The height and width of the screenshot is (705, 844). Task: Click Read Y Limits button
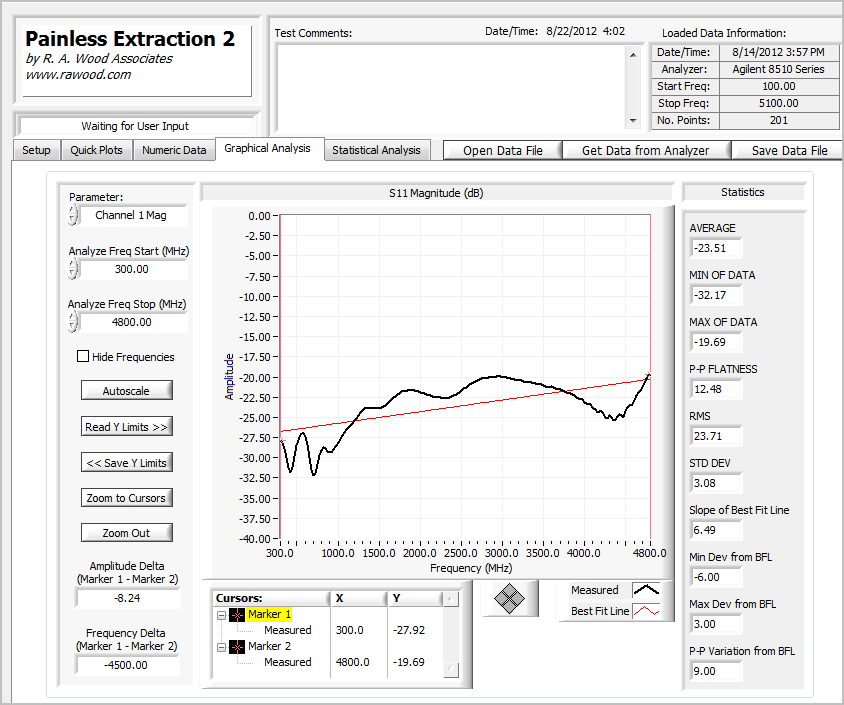pos(126,427)
